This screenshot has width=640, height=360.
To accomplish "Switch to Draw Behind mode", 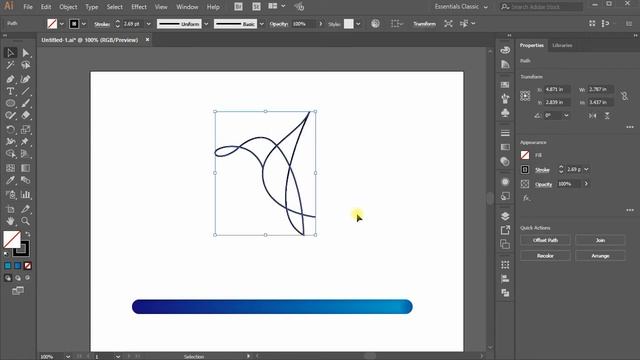I will tap(18, 278).
